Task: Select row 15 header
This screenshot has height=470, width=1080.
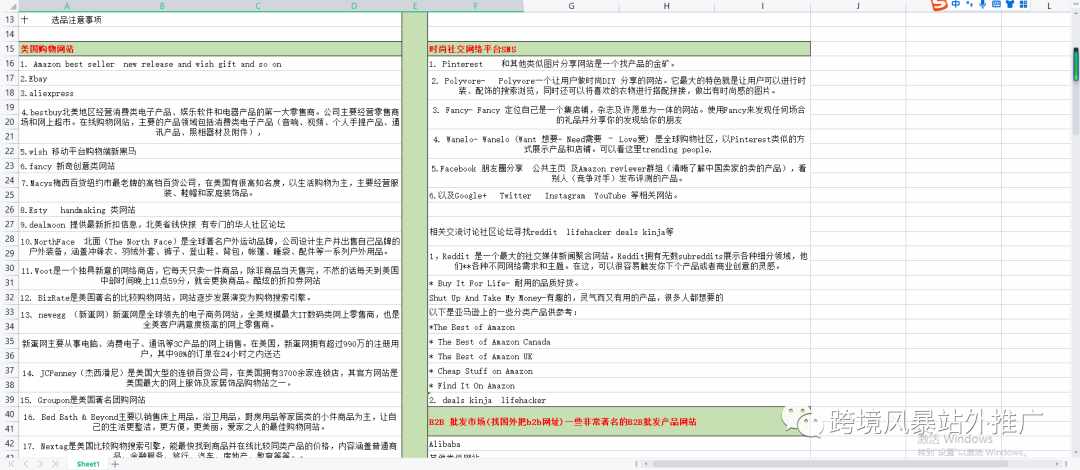Action: [10, 49]
